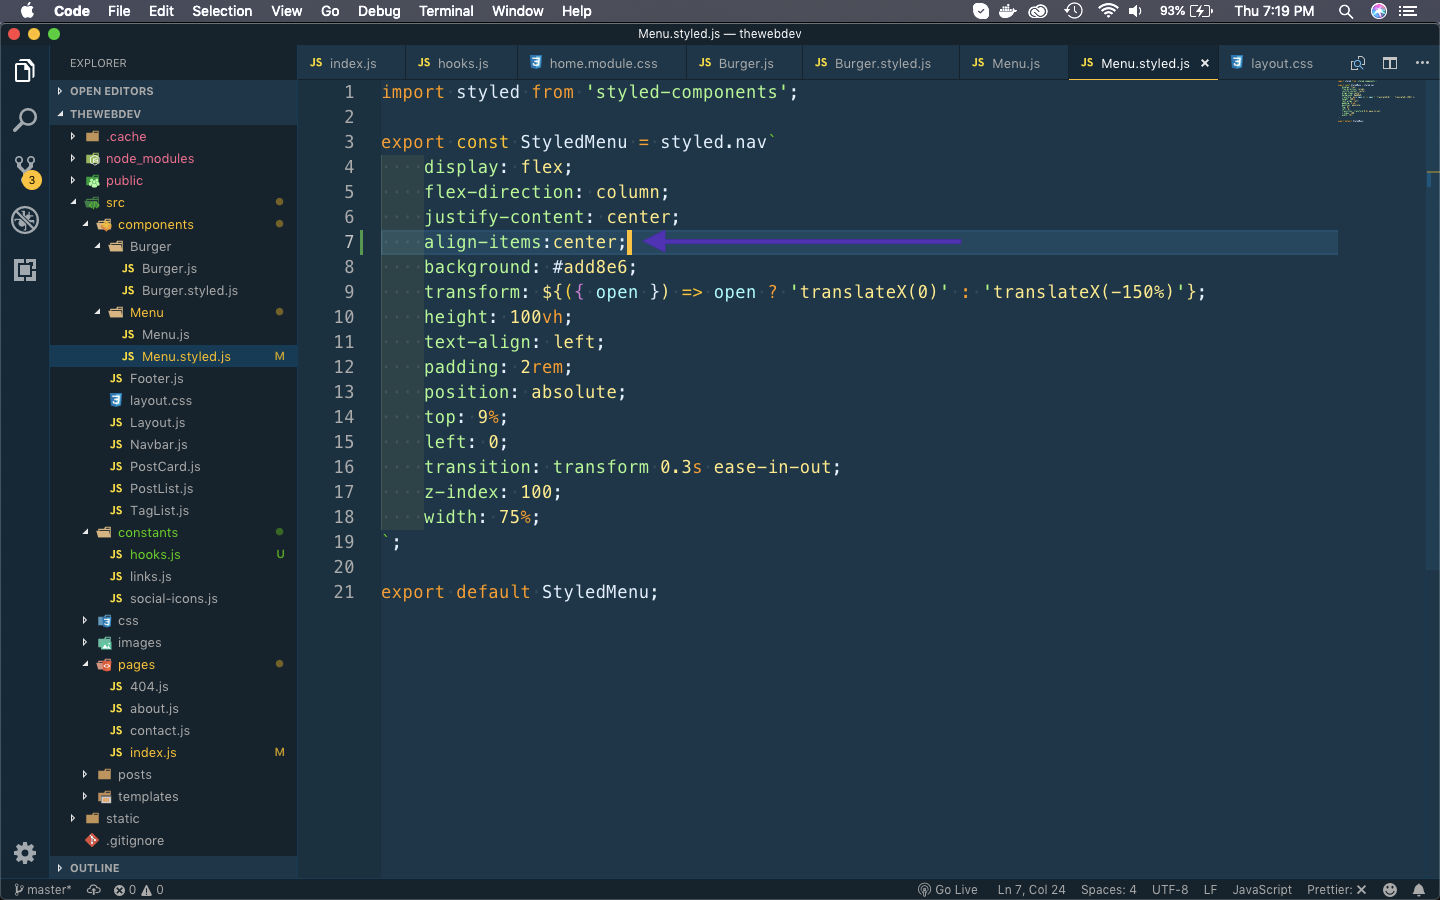
Task: Open the Creative Cloud menu bar icon
Action: click(1039, 11)
